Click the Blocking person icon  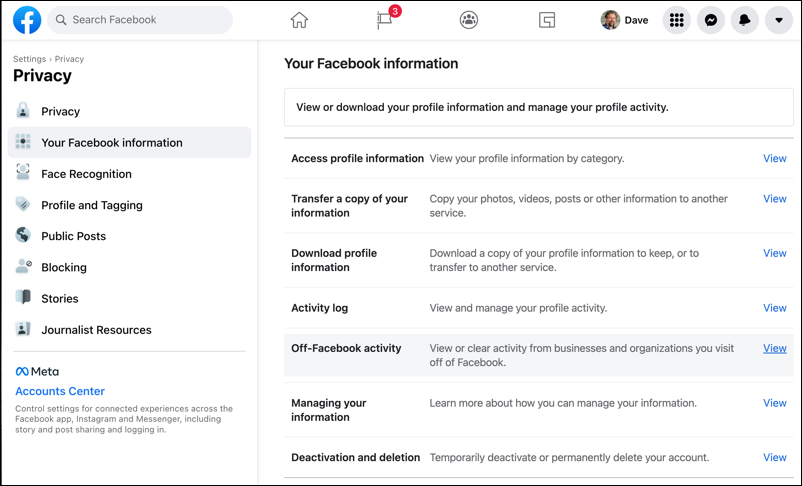pos(24,266)
